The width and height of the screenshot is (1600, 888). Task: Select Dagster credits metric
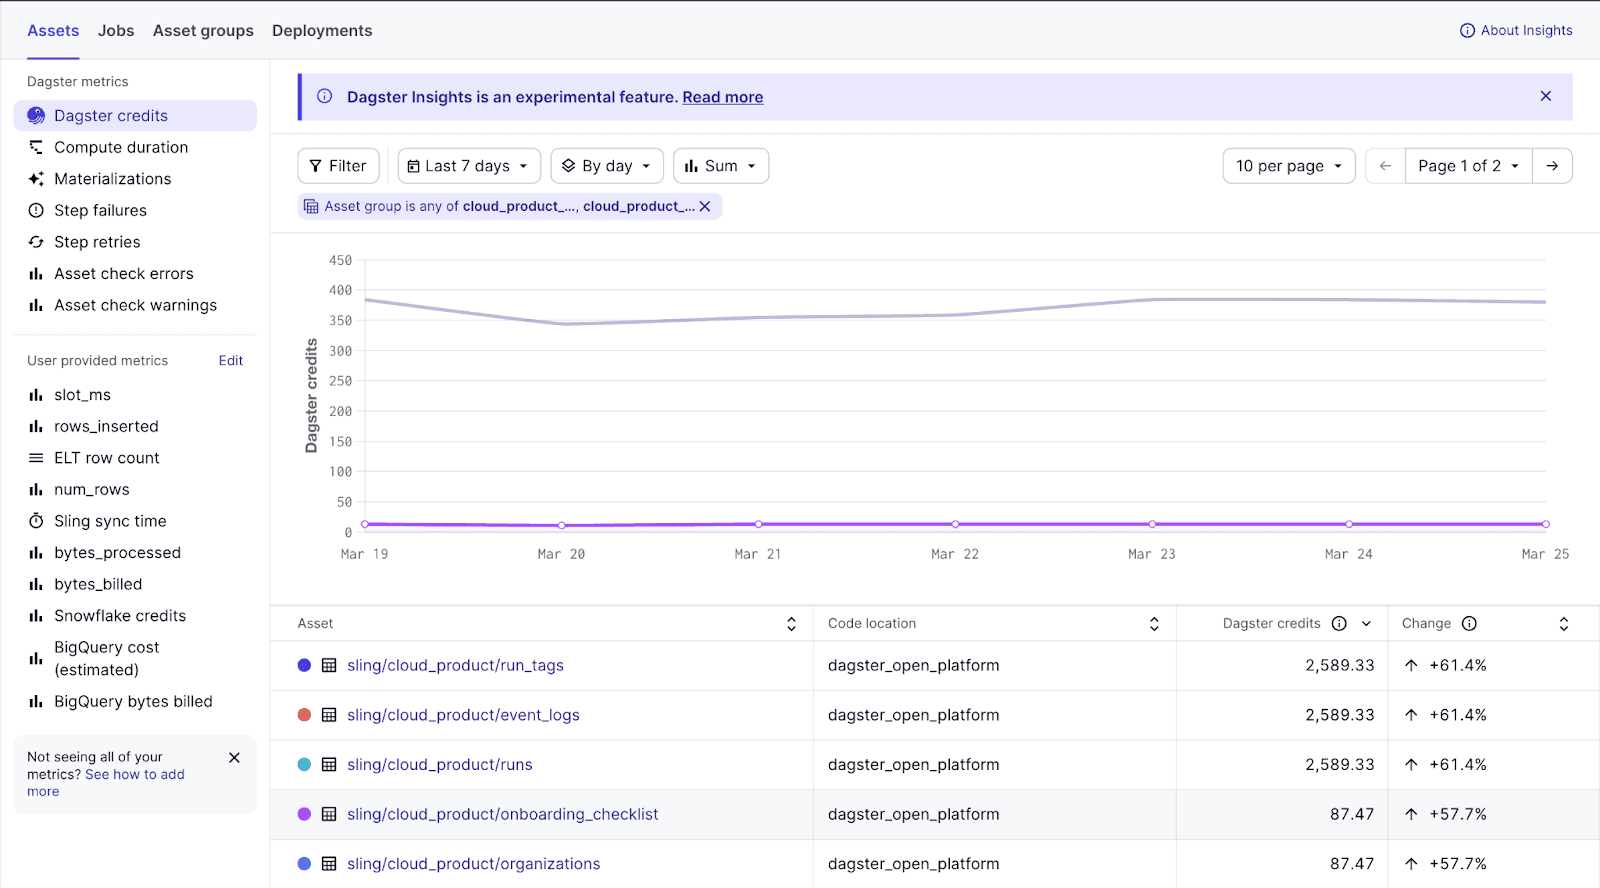click(x=135, y=115)
